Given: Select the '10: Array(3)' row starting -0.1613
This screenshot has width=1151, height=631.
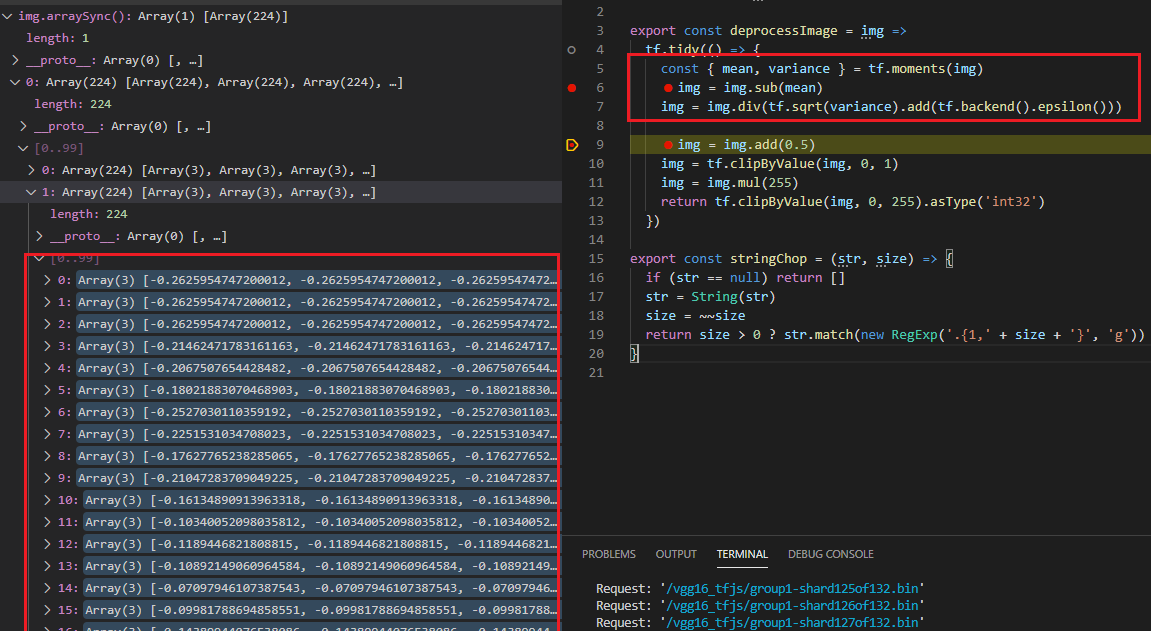Looking at the screenshot, I should pyautogui.click(x=281, y=500).
